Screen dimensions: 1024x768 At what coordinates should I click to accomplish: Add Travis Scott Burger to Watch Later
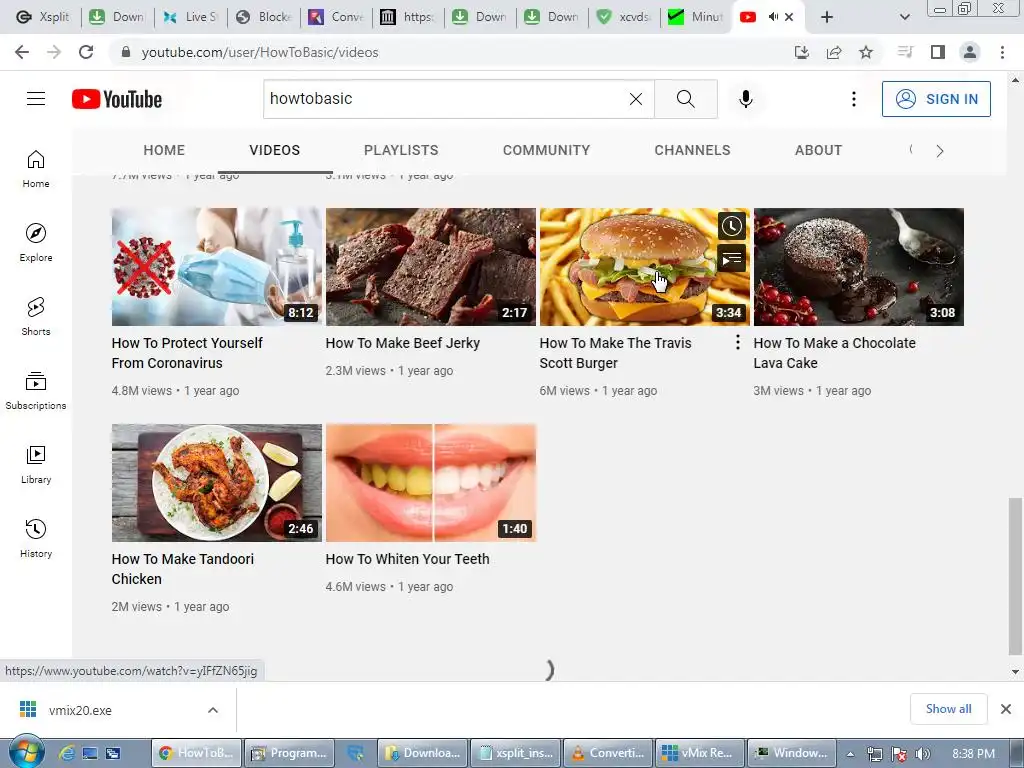click(731, 226)
